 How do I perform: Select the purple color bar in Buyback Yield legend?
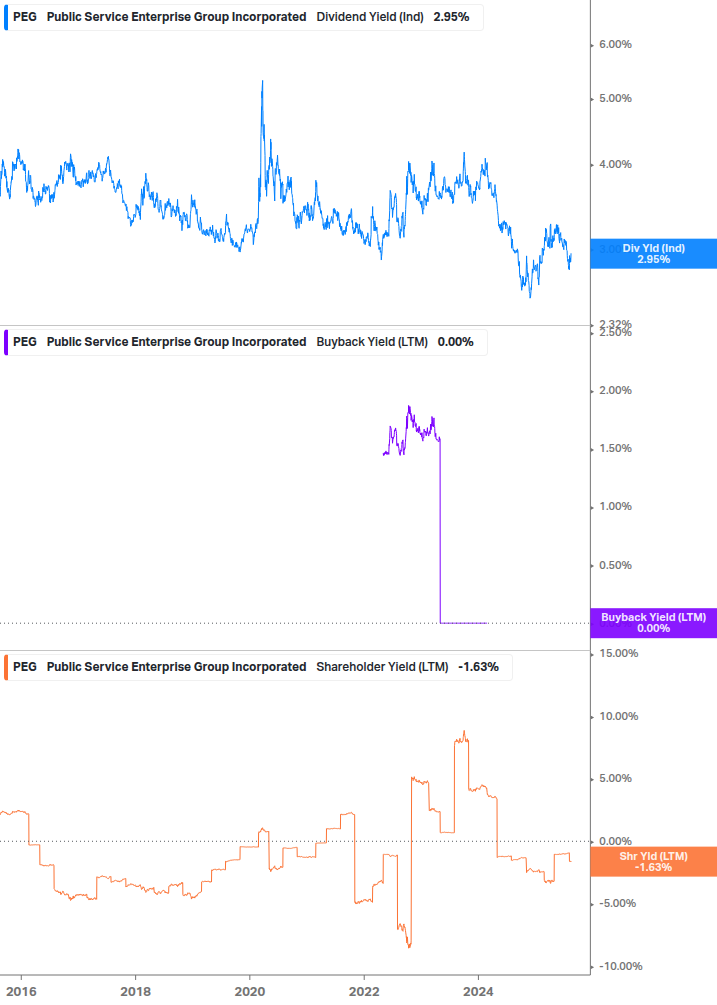(6, 342)
